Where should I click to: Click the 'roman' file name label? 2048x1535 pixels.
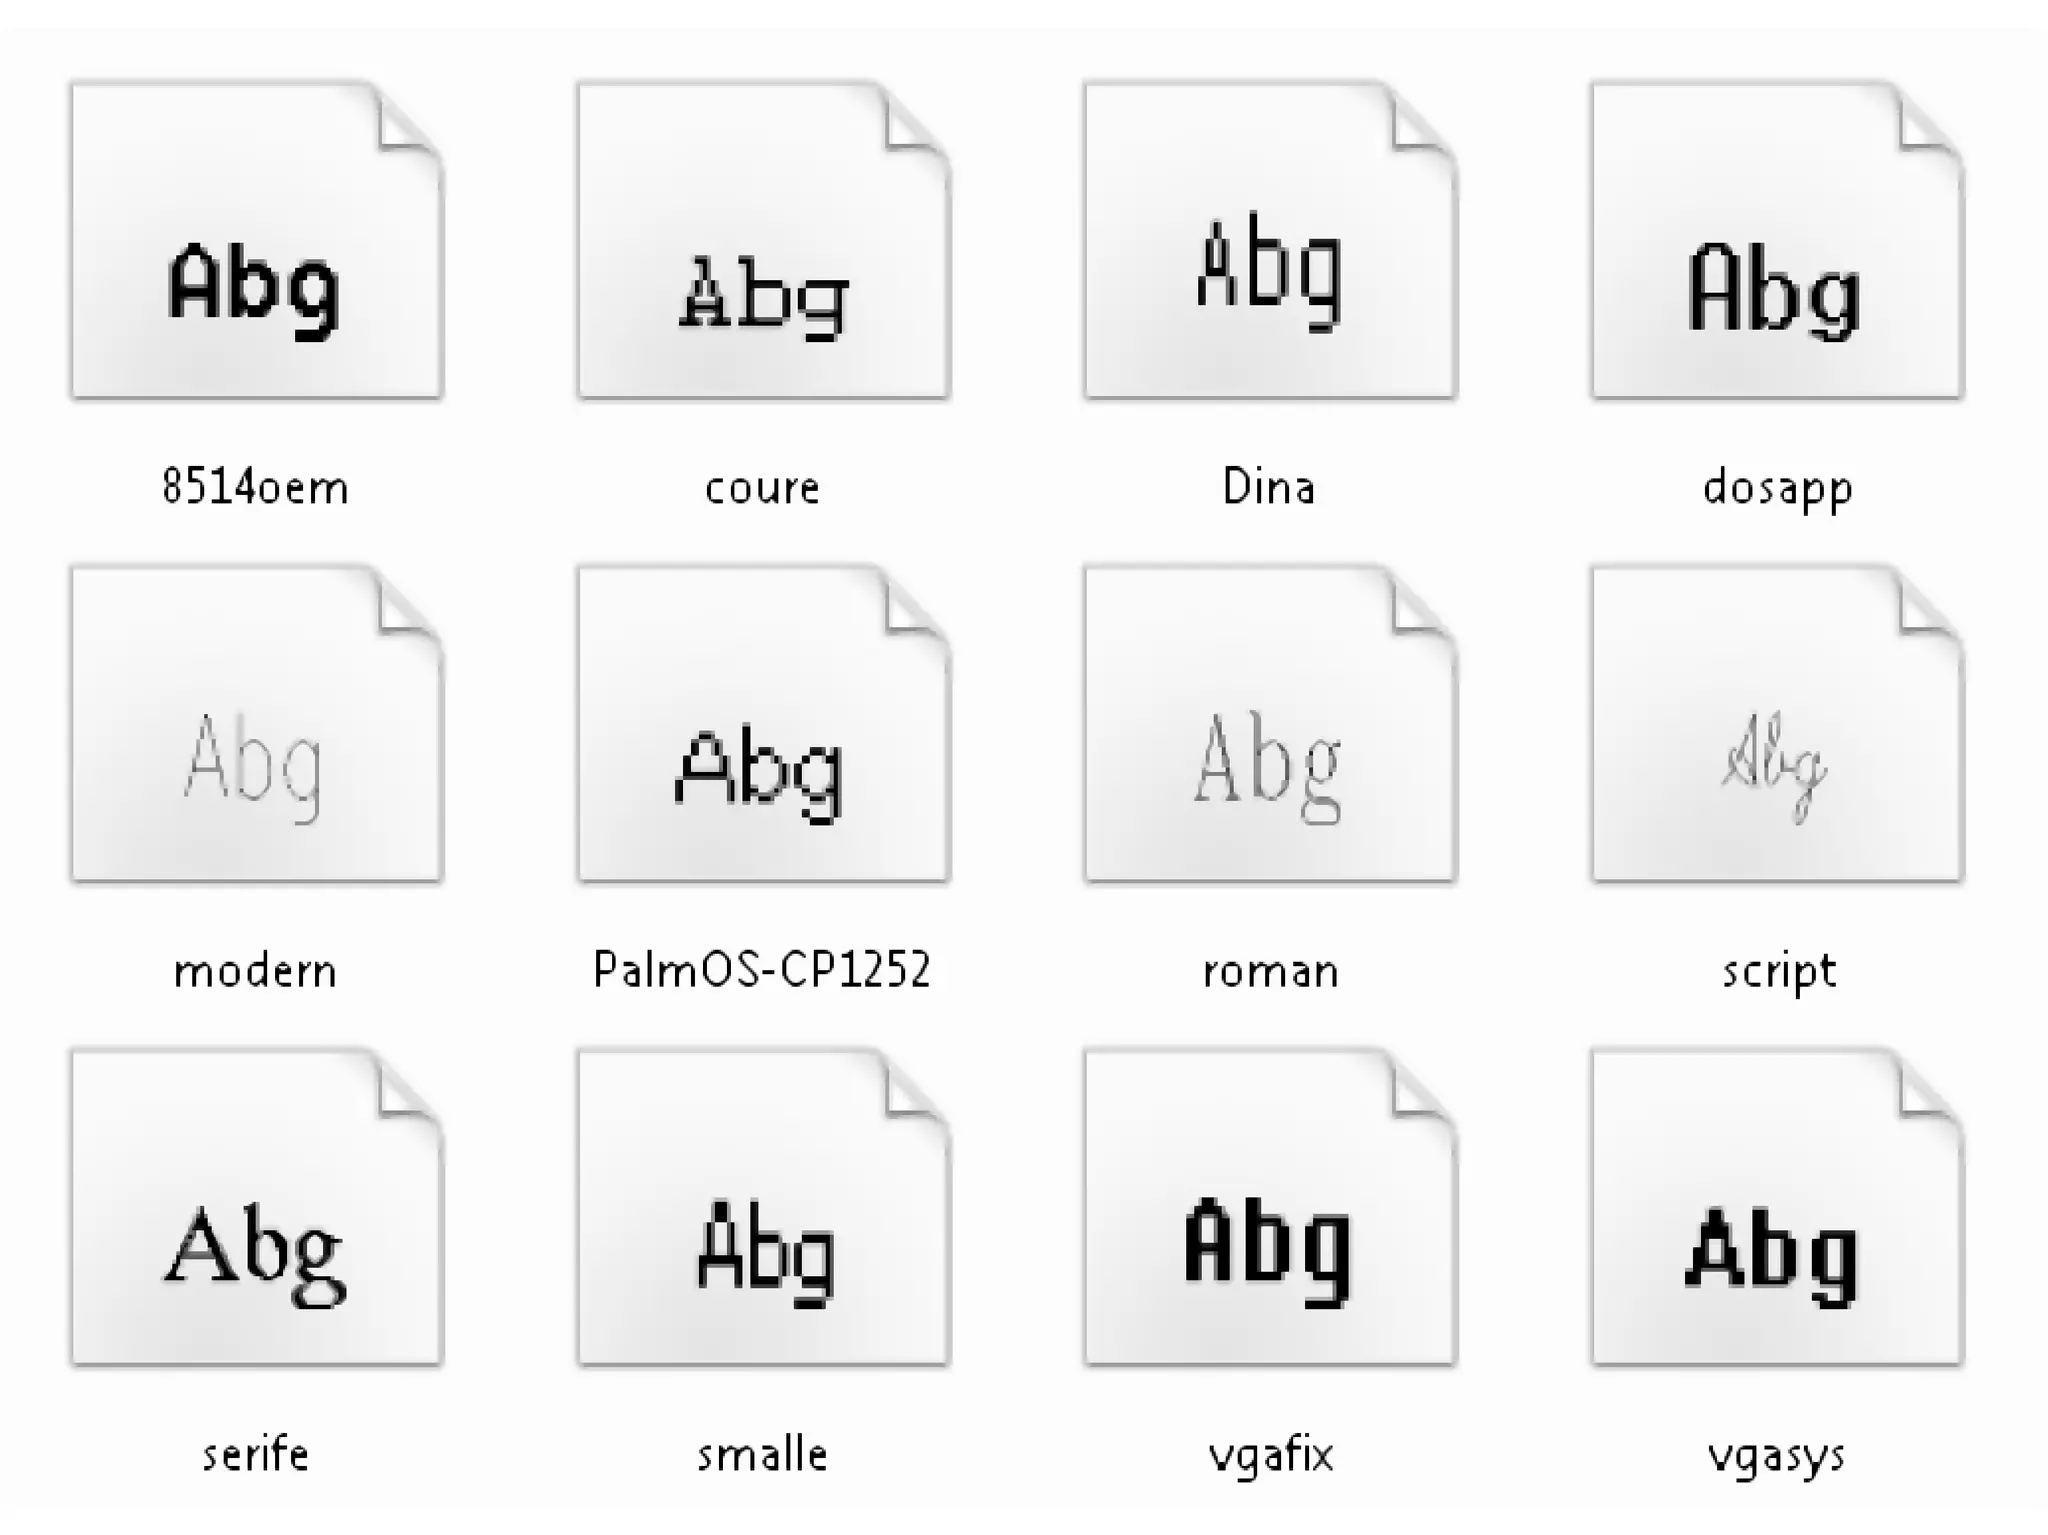1270,972
